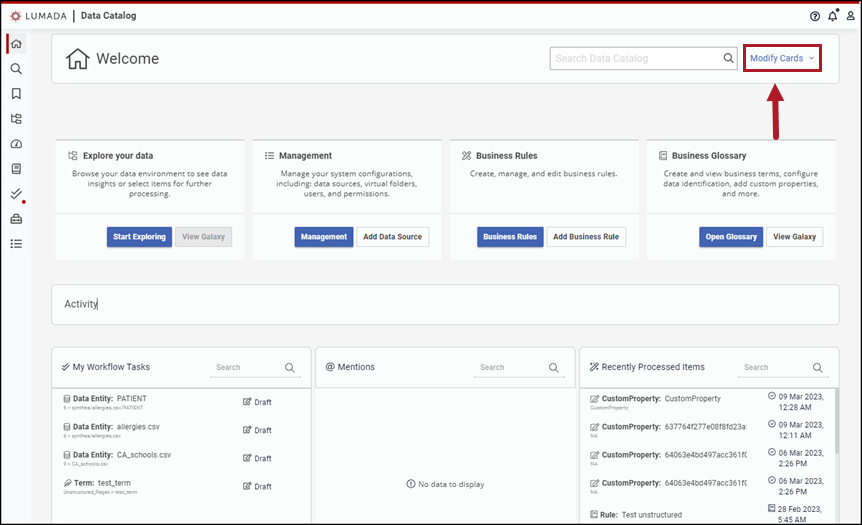
Task: Click the Add Data Source button
Action: 392,237
